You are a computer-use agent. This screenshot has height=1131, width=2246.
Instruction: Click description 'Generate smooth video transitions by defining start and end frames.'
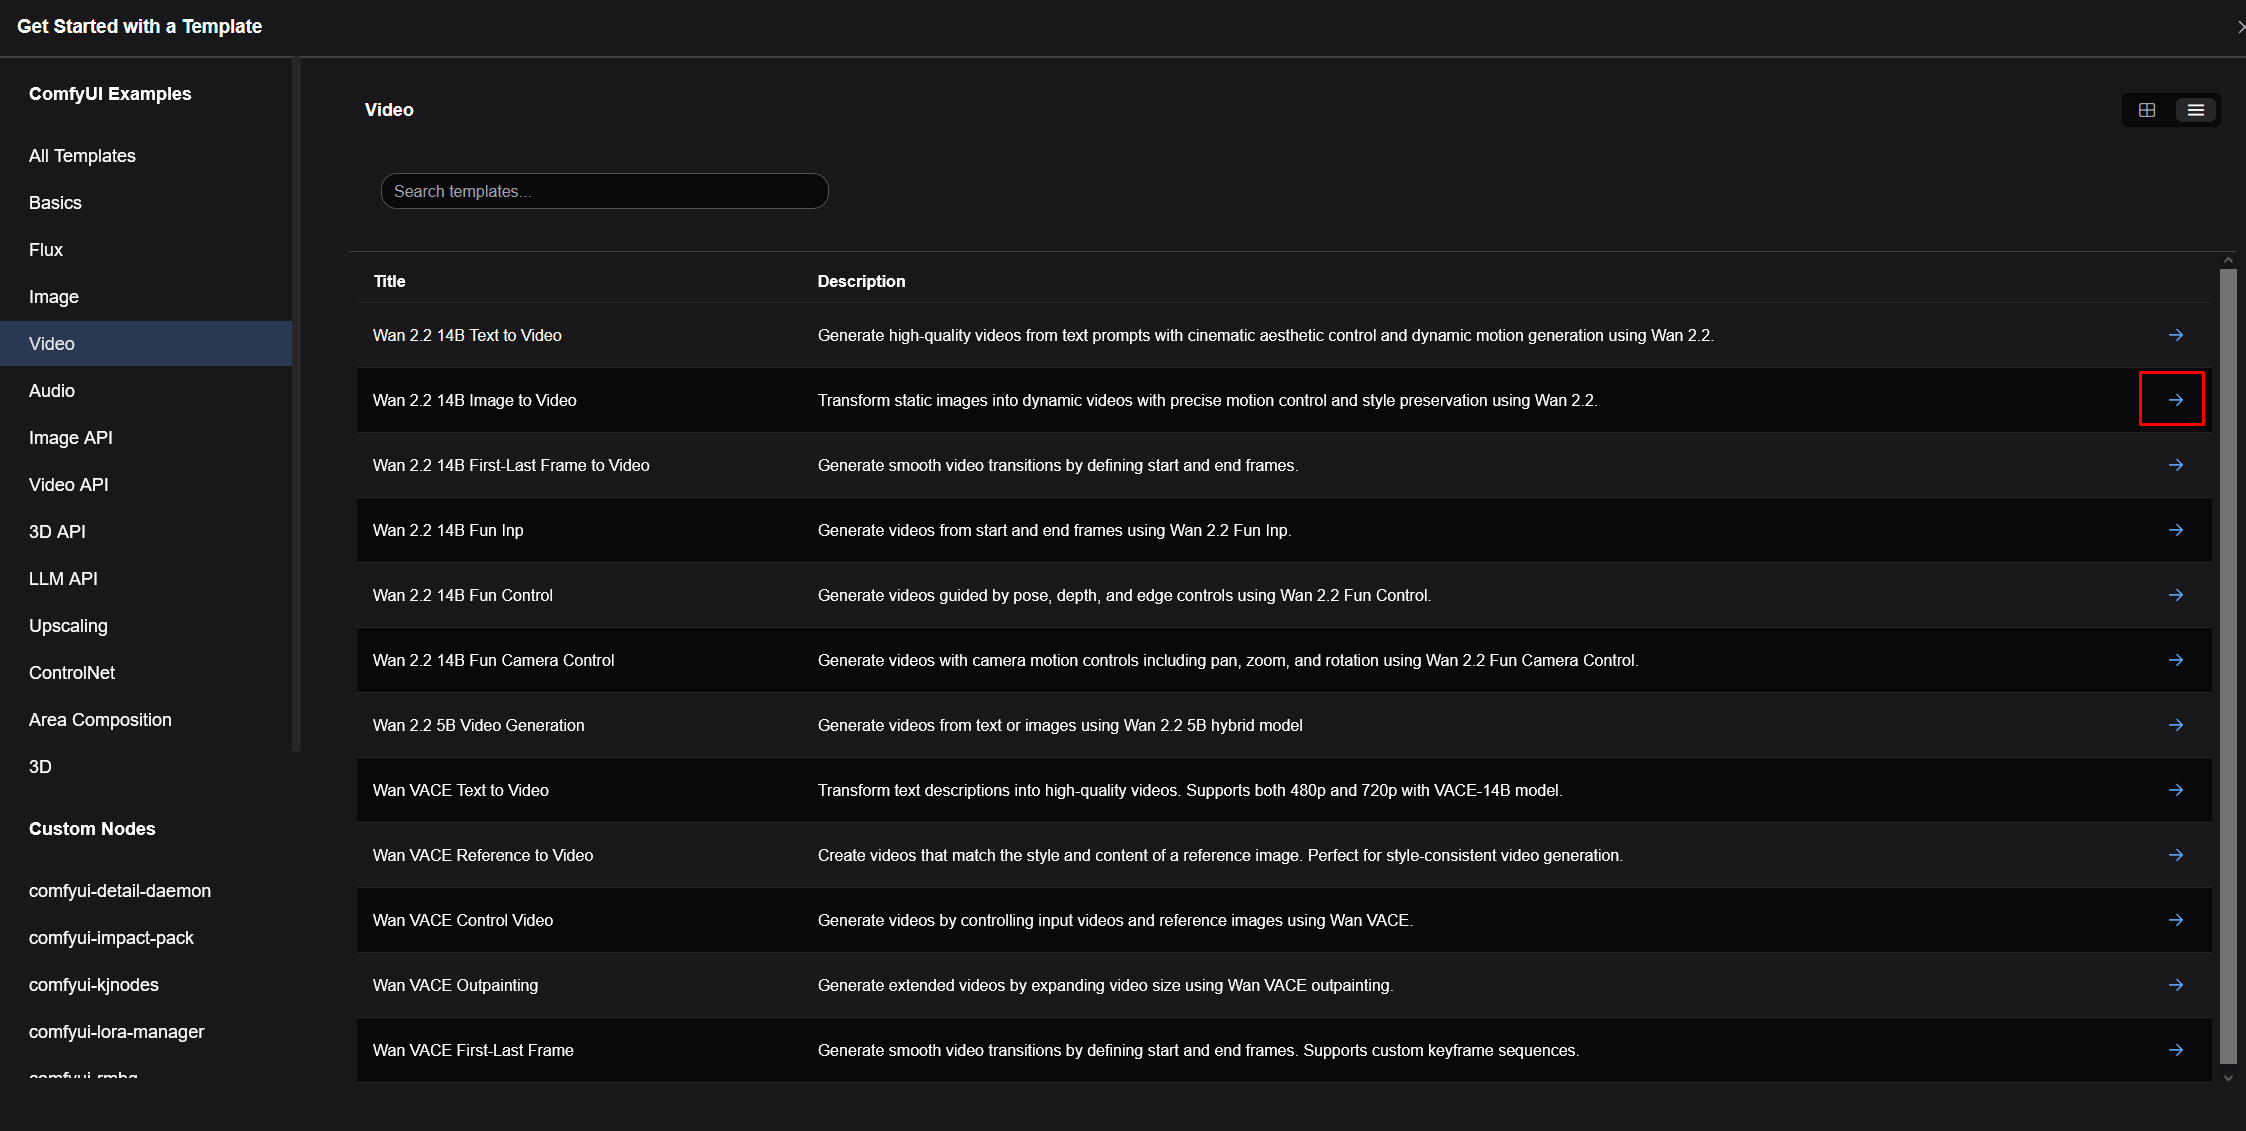click(1058, 465)
